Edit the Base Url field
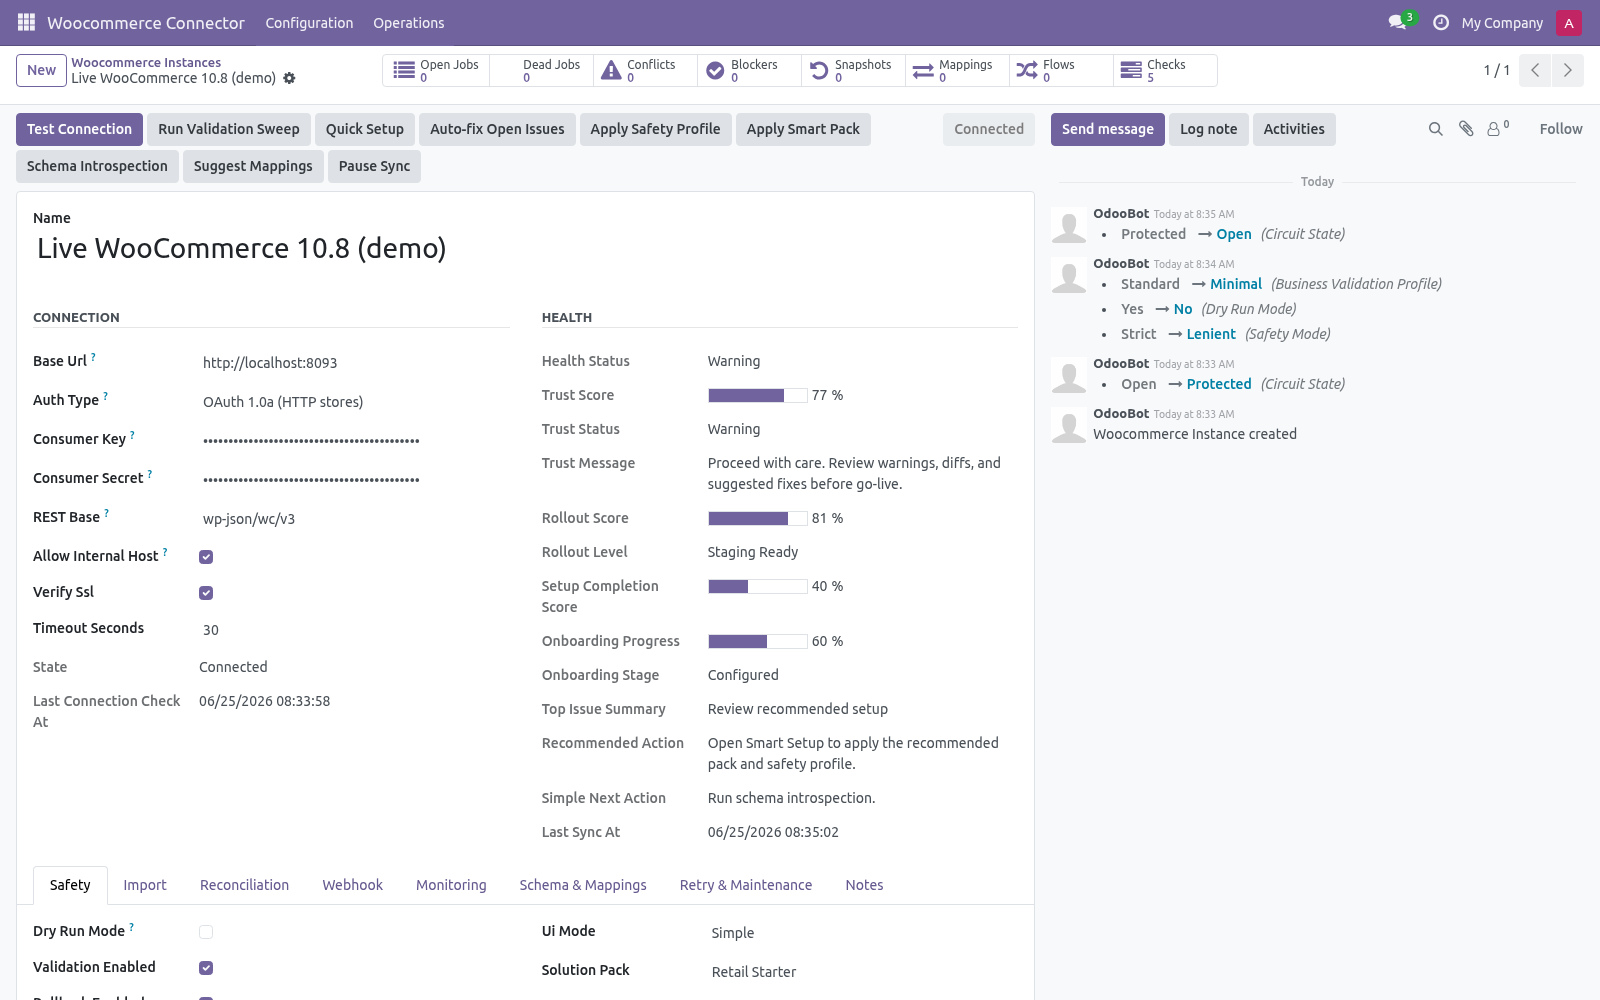Screen dimensions: 1600x1000 [x=354, y=363]
